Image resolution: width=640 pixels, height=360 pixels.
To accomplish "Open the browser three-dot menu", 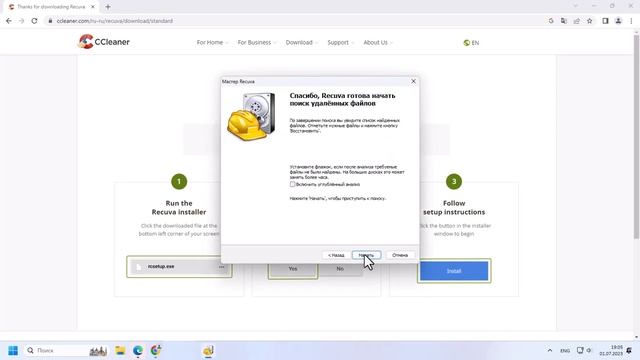I will pos(631,21).
